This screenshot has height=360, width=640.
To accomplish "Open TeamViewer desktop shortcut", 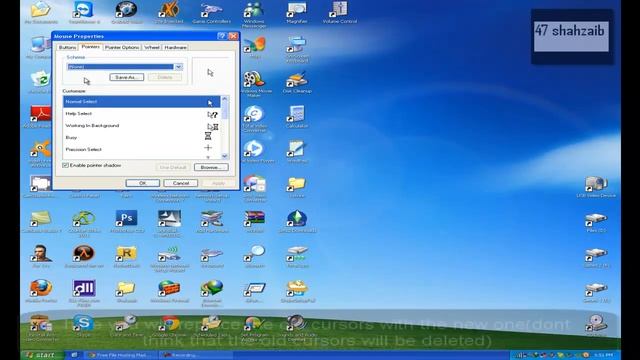I will pos(84,12).
